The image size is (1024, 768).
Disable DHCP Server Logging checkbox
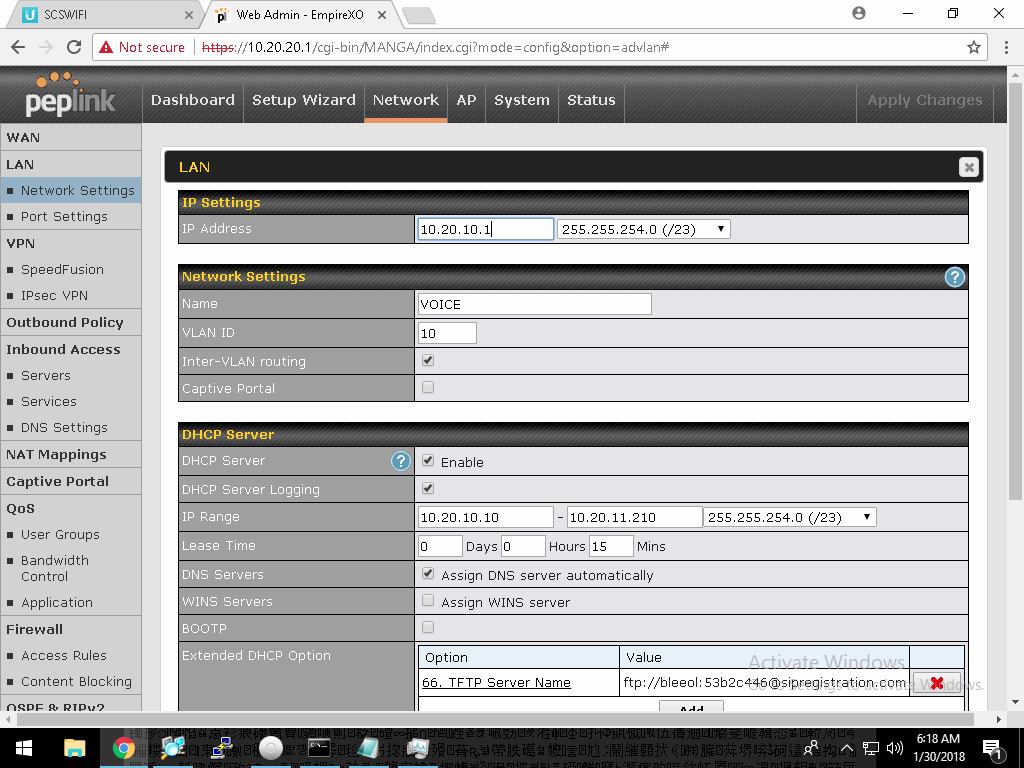click(x=428, y=488)
